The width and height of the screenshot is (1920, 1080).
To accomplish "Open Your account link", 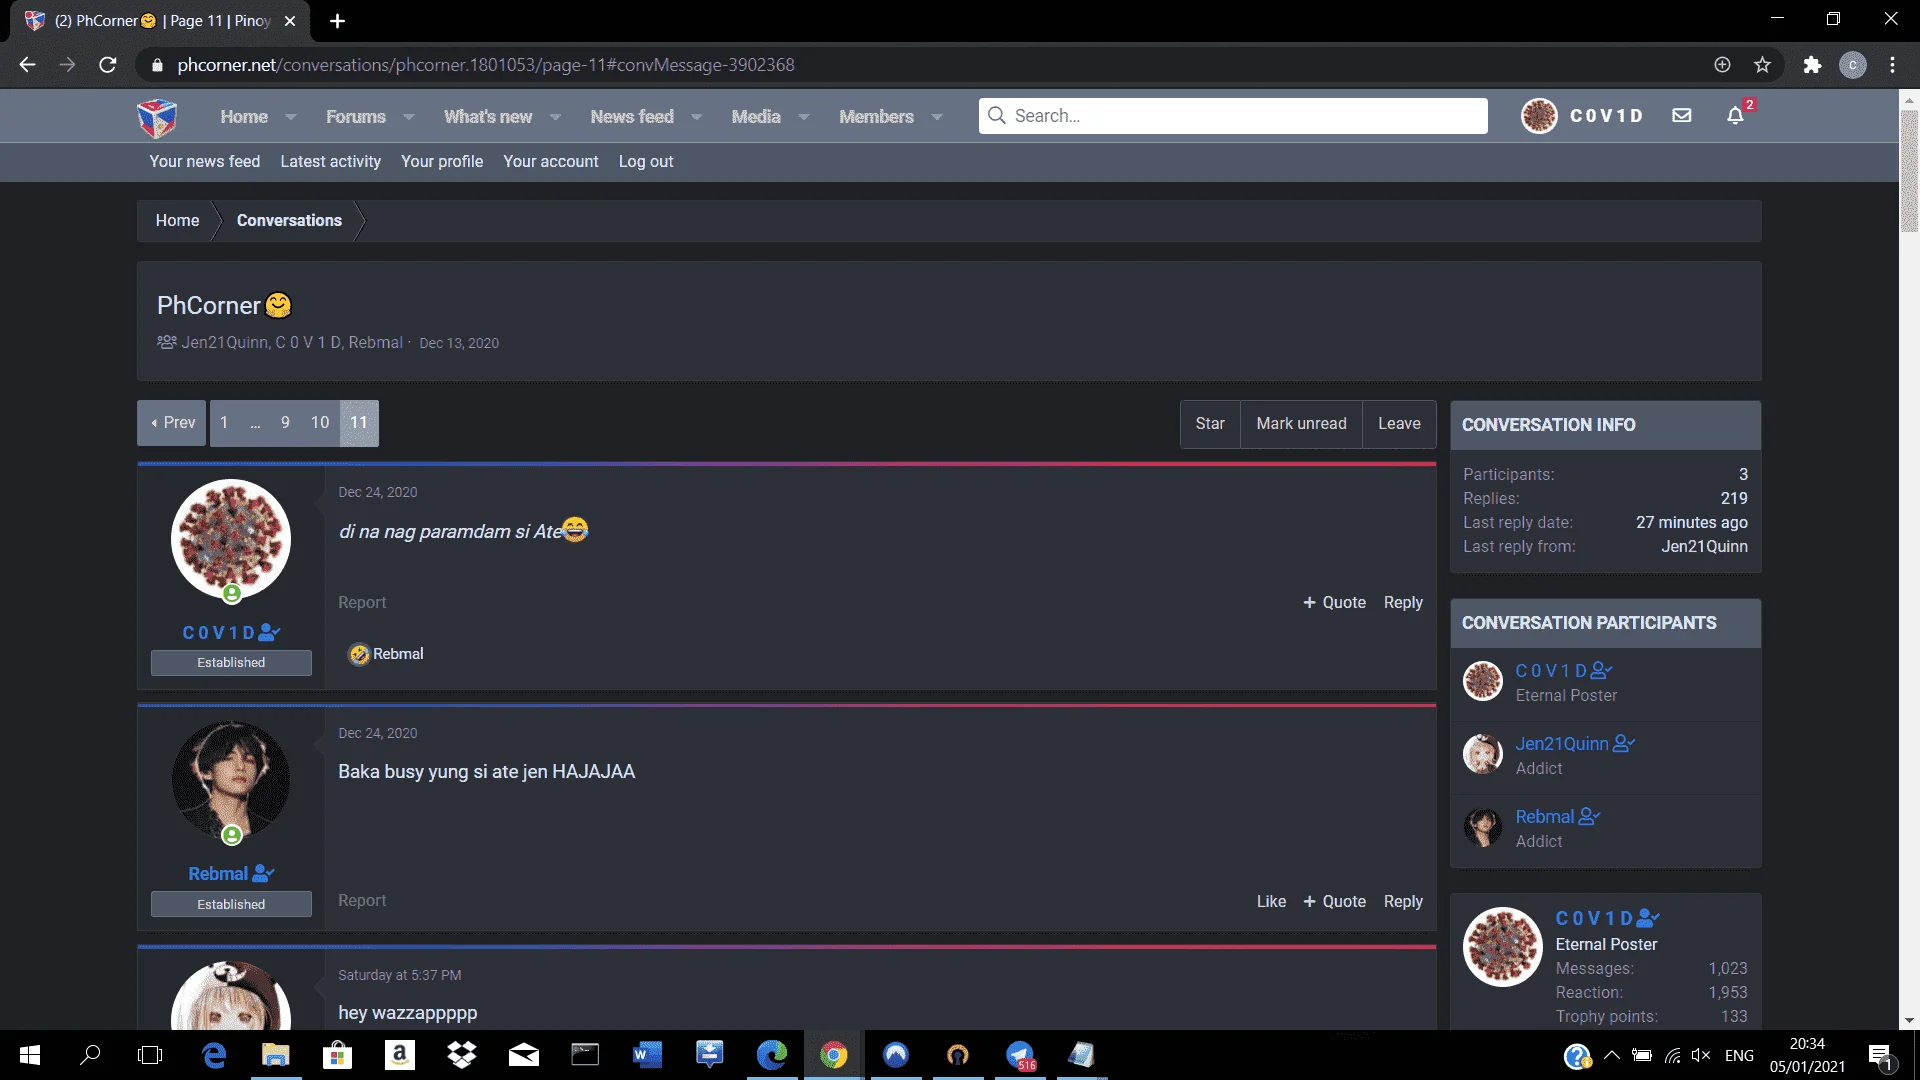I will (551, 162).
